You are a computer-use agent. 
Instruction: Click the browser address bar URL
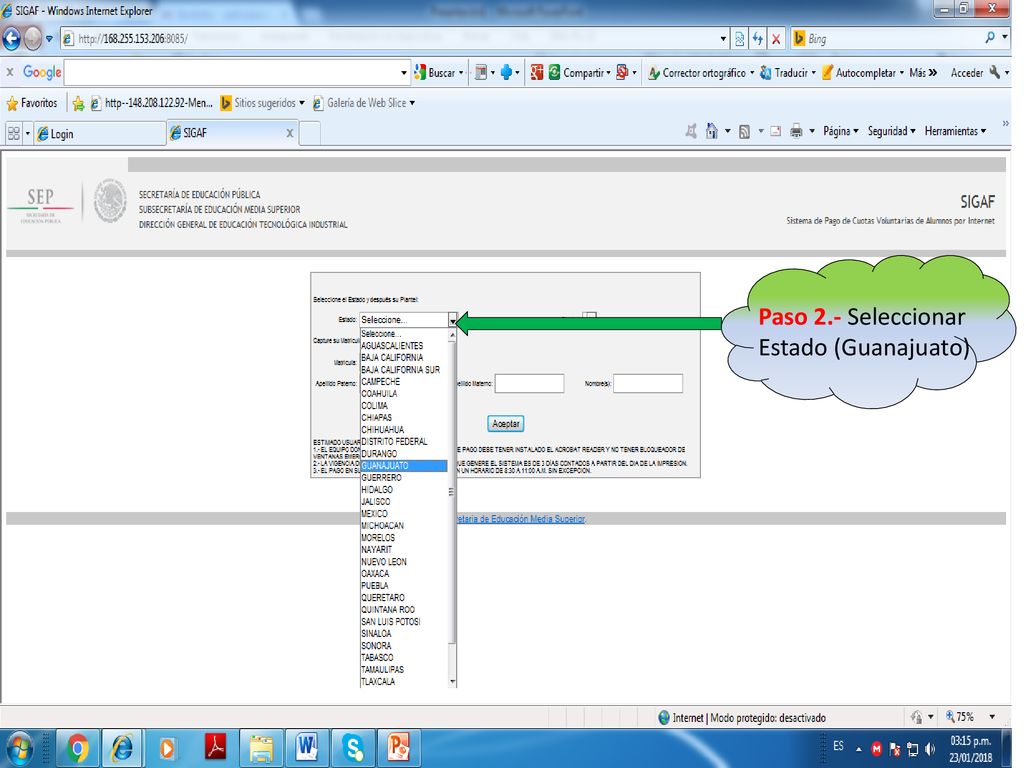click(133, 39)
